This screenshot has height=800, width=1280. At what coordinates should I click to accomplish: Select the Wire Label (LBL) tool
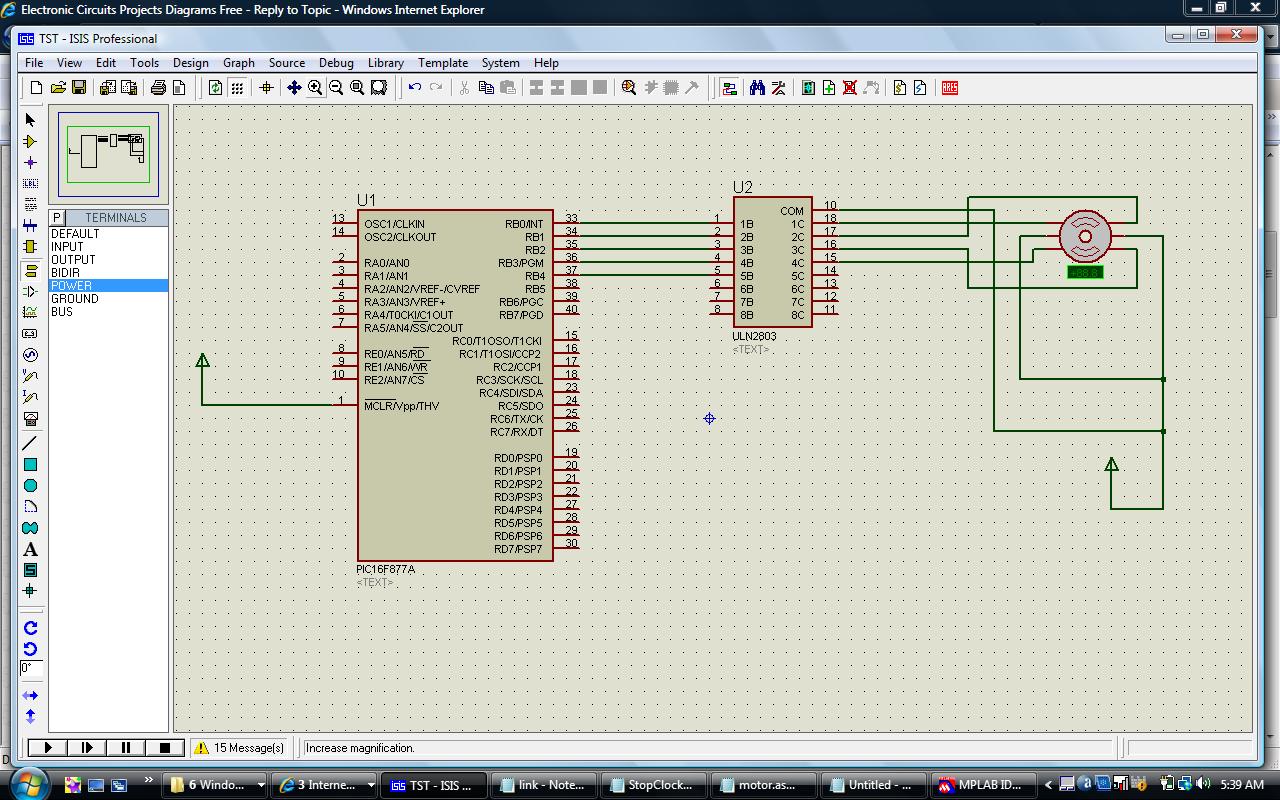(30, 183)
